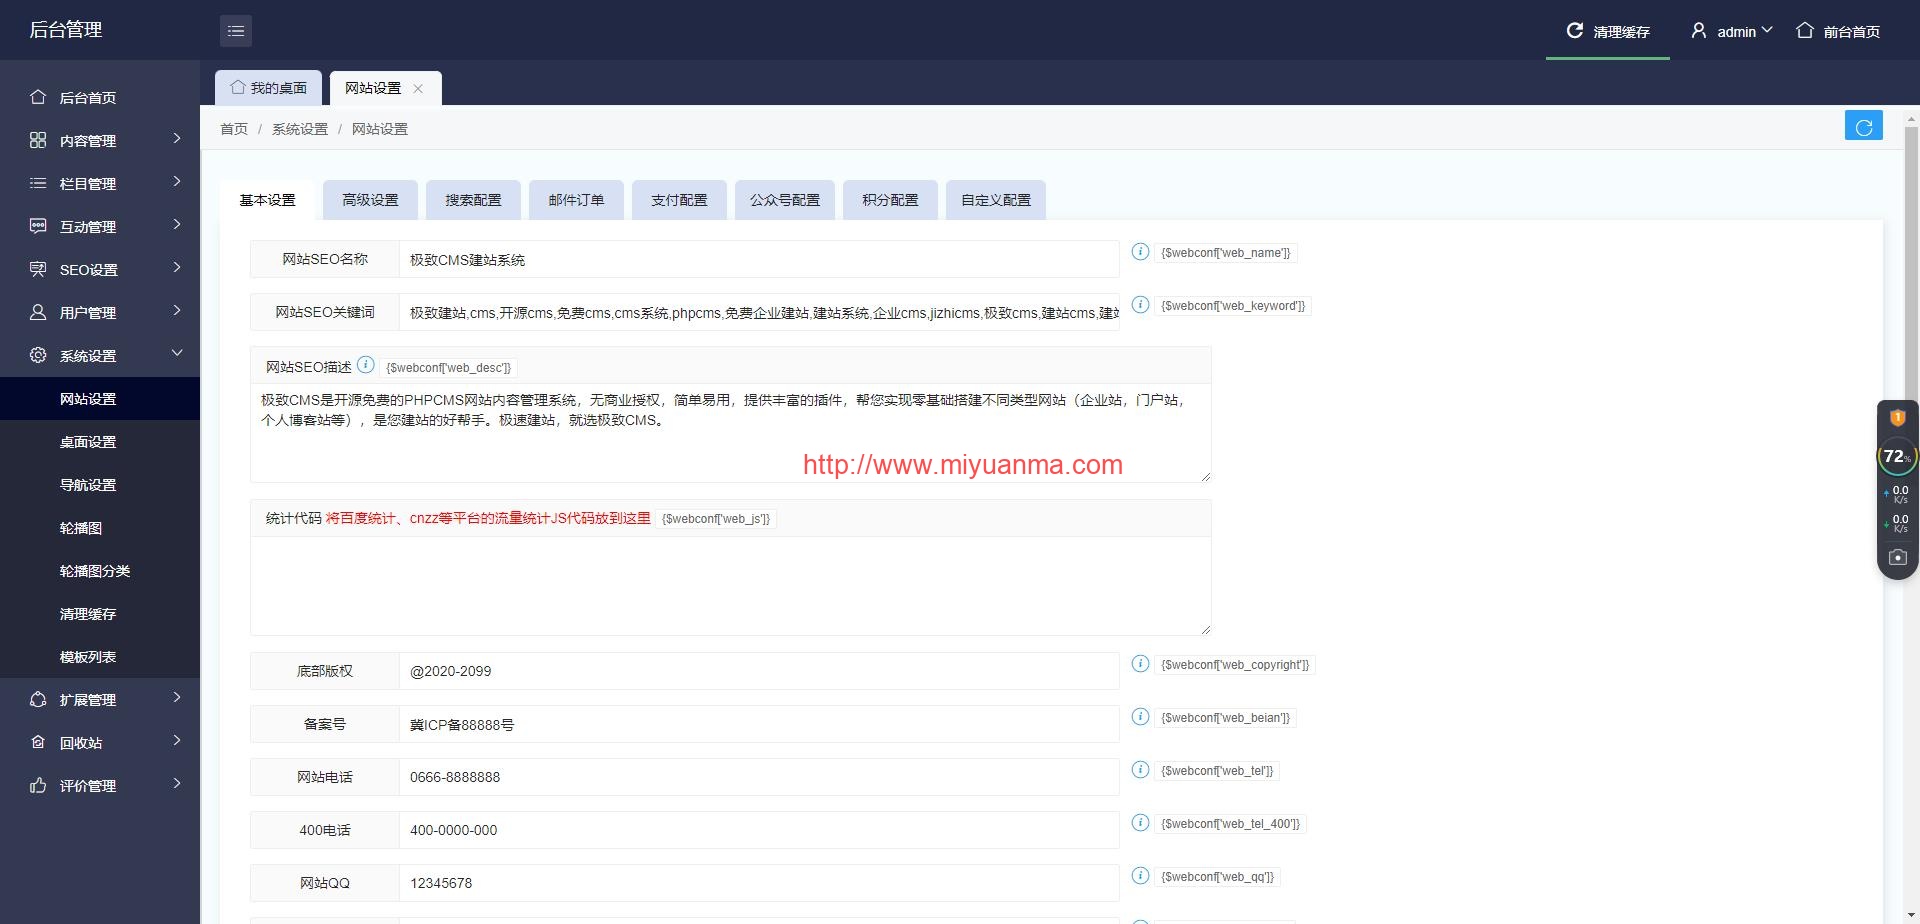
Task: Click the 网站SEO名称 input field
Action: [759, 259]
